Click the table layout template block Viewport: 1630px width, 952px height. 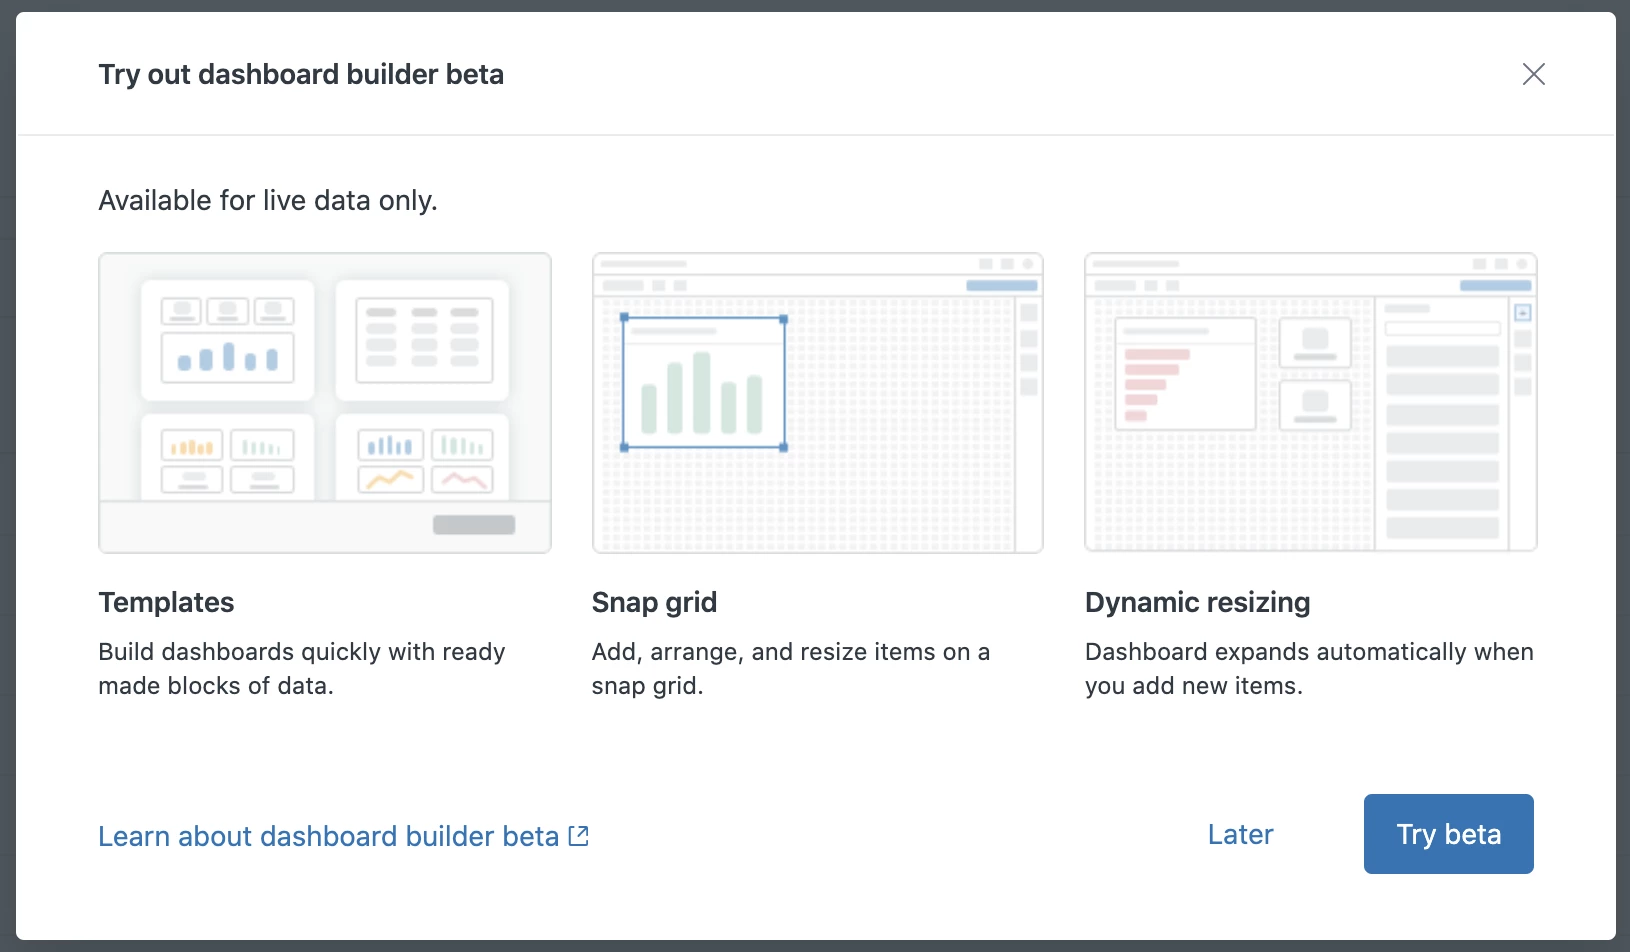click(422, 339)
